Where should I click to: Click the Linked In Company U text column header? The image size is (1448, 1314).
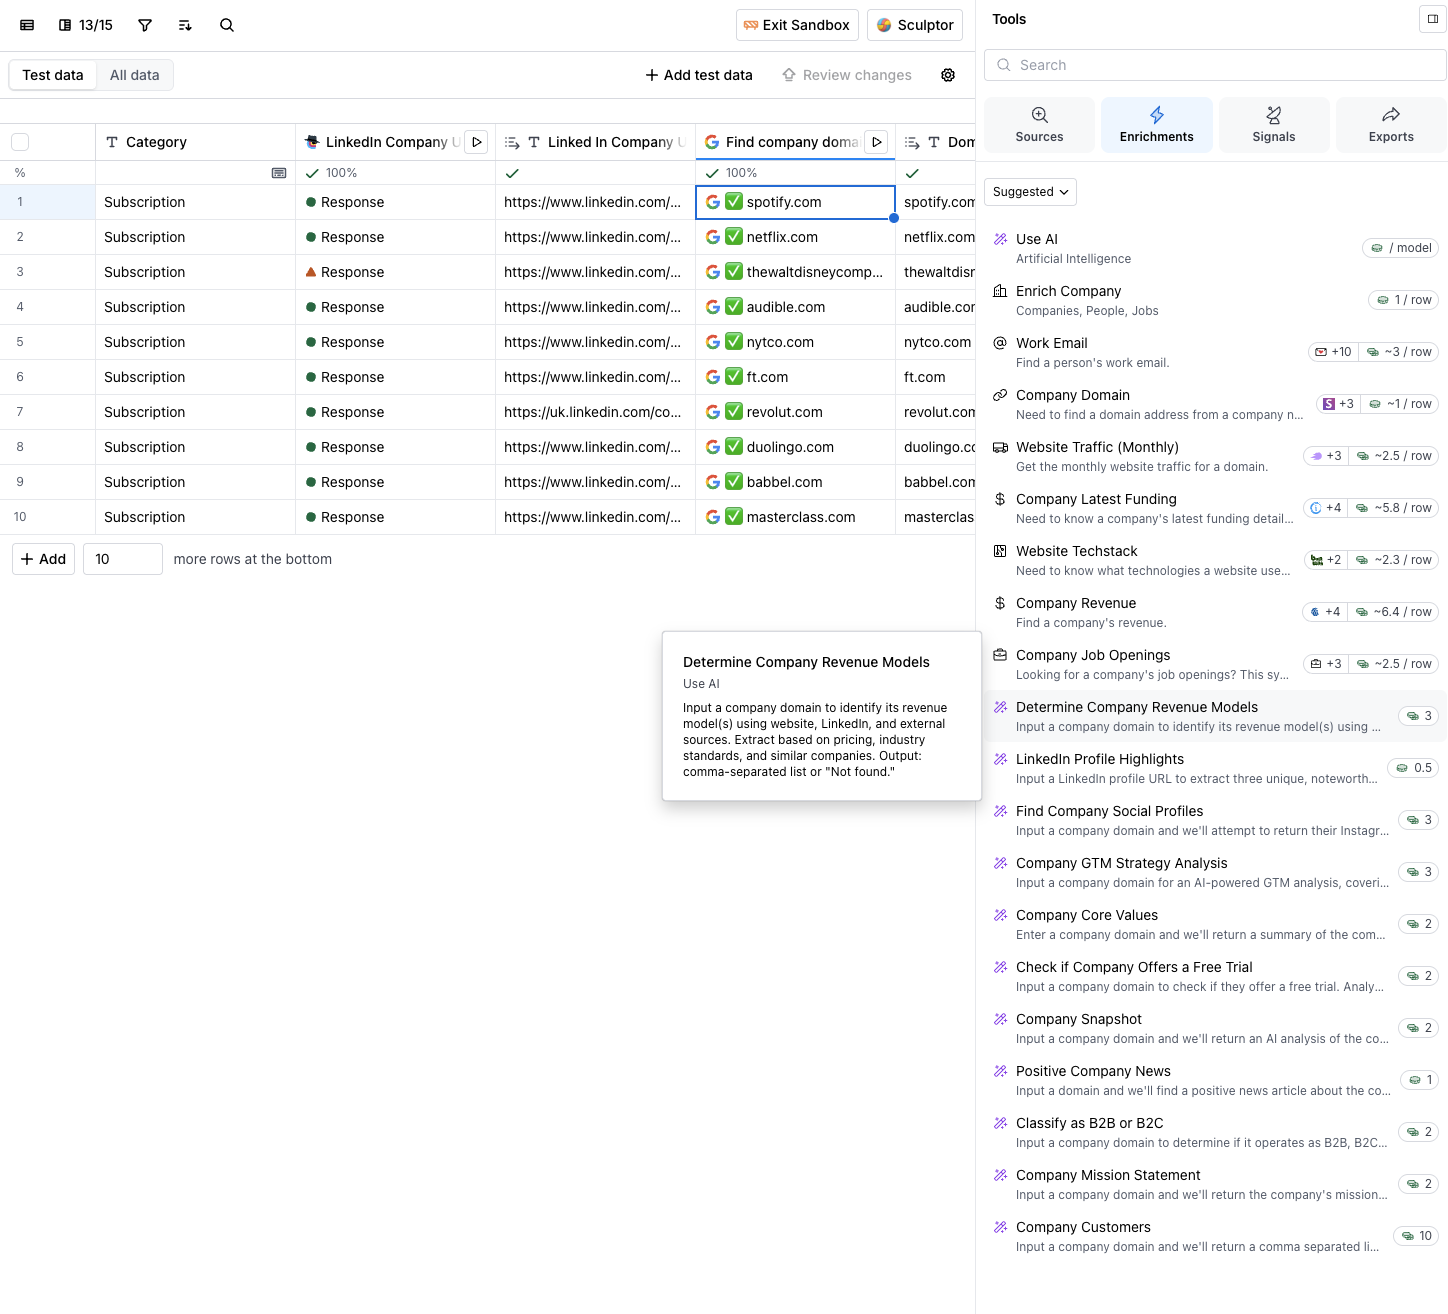(x=596, y=142)
